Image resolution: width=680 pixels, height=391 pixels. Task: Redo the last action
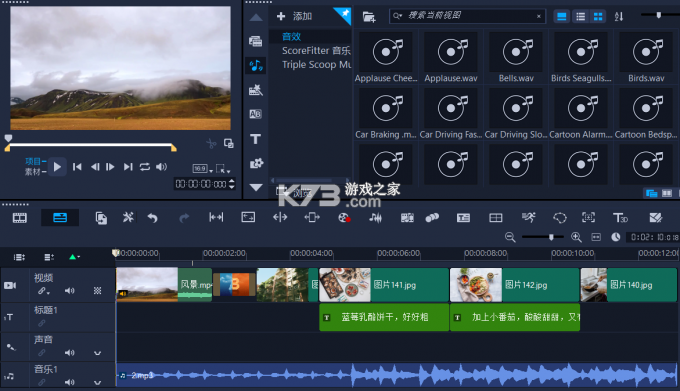184,218
